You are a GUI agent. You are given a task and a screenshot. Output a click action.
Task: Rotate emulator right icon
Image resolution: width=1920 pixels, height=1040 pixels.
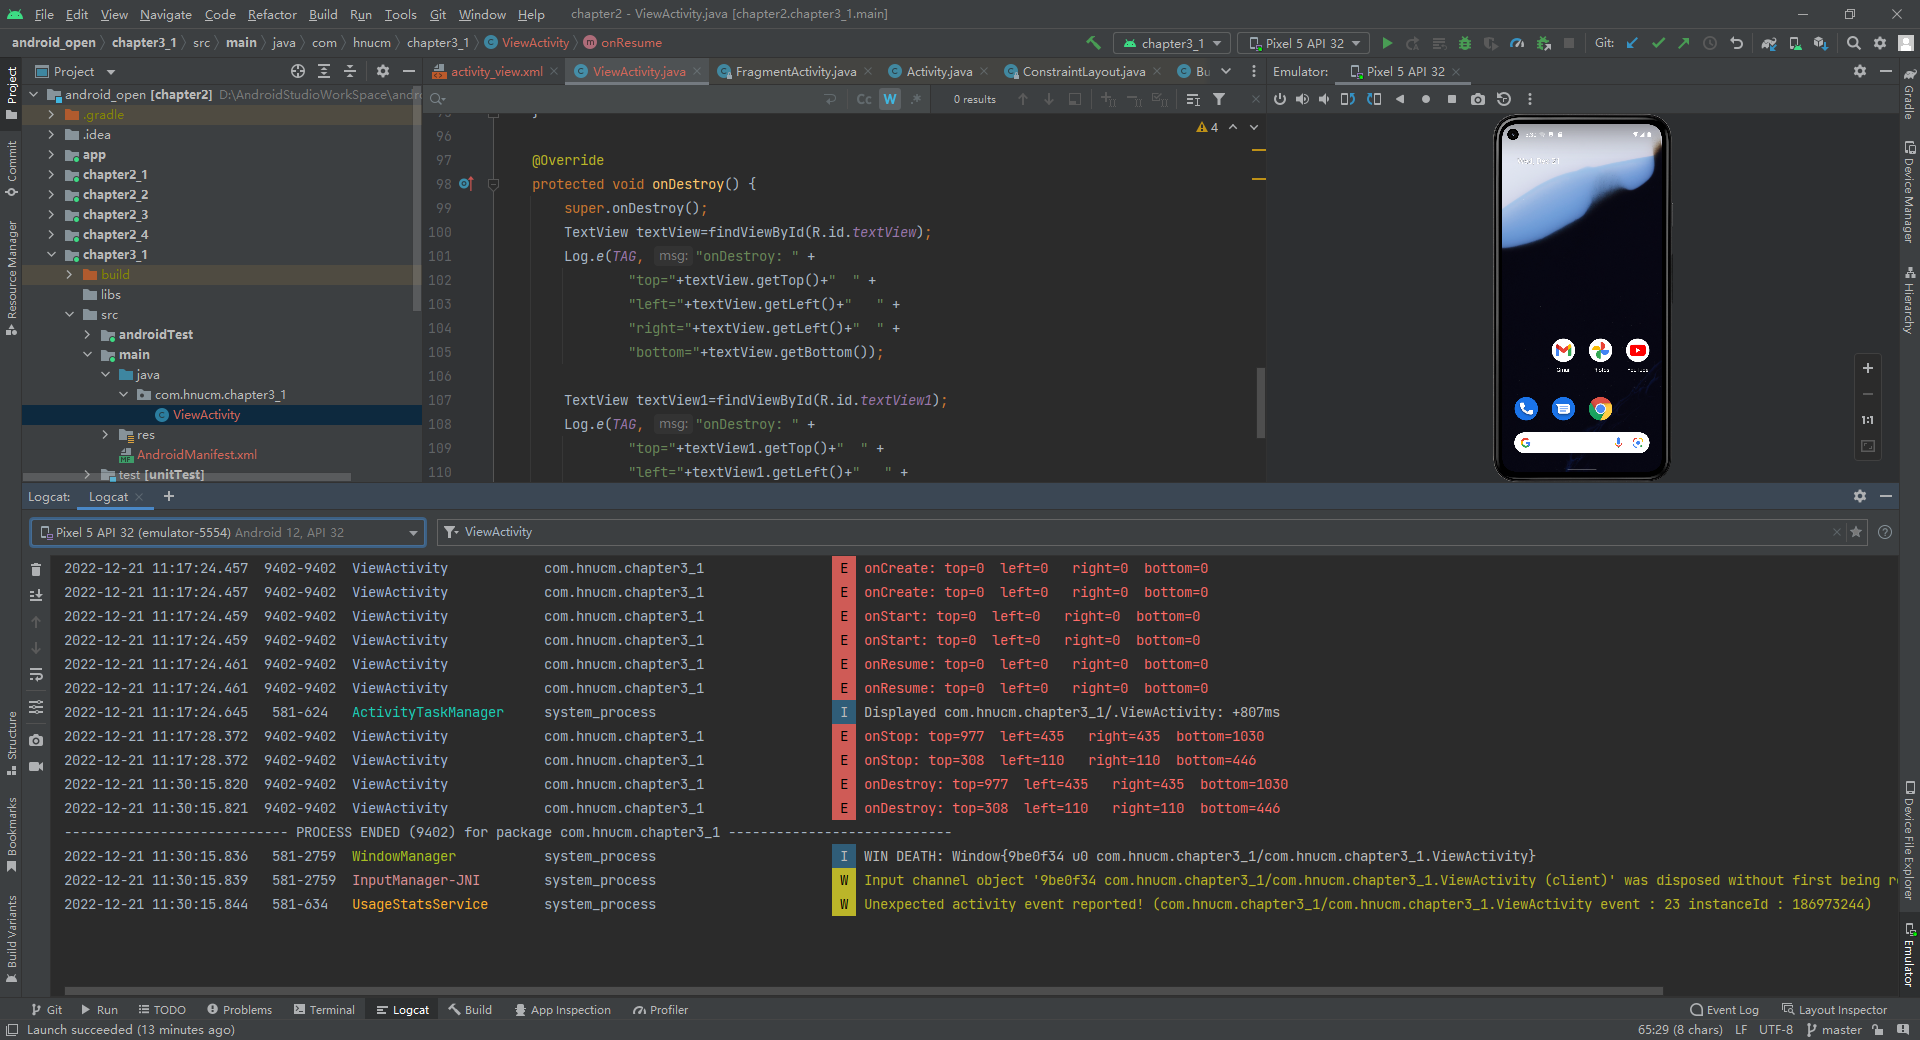click(1374, 99)
